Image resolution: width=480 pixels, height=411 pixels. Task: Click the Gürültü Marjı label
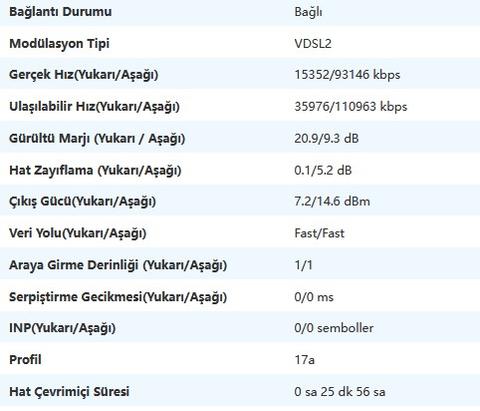97,138
